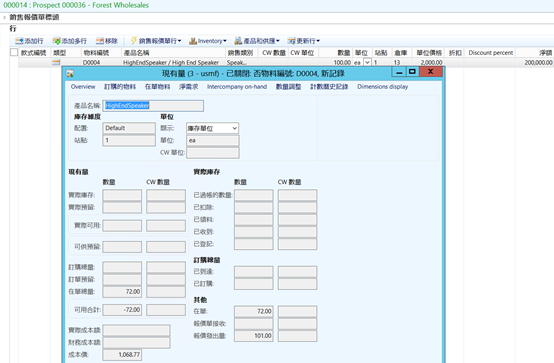Click the 添加多行 add lines icon
Viewport: 554px width, 363px height.
(x=56, y=41)
